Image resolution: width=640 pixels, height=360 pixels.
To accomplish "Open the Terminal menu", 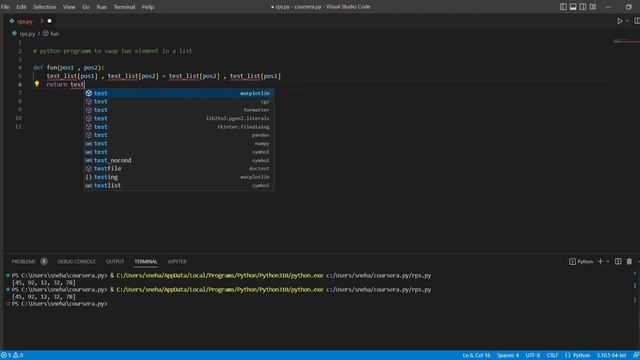I will pyautogui.click(x=124, y=7).
